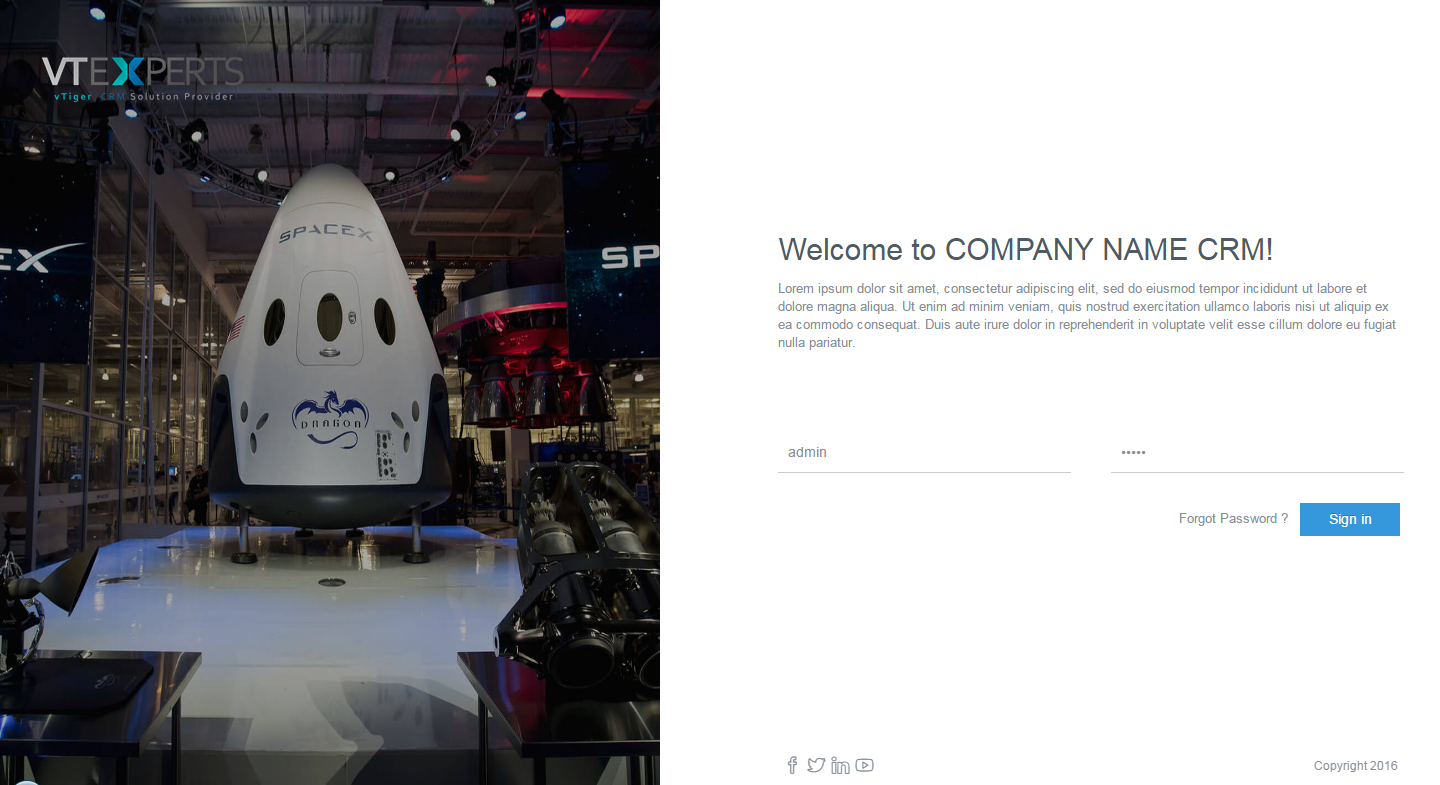Sign in with the blue button
The width and height of the screenshot is (1440, 785).
(1350, 519)
